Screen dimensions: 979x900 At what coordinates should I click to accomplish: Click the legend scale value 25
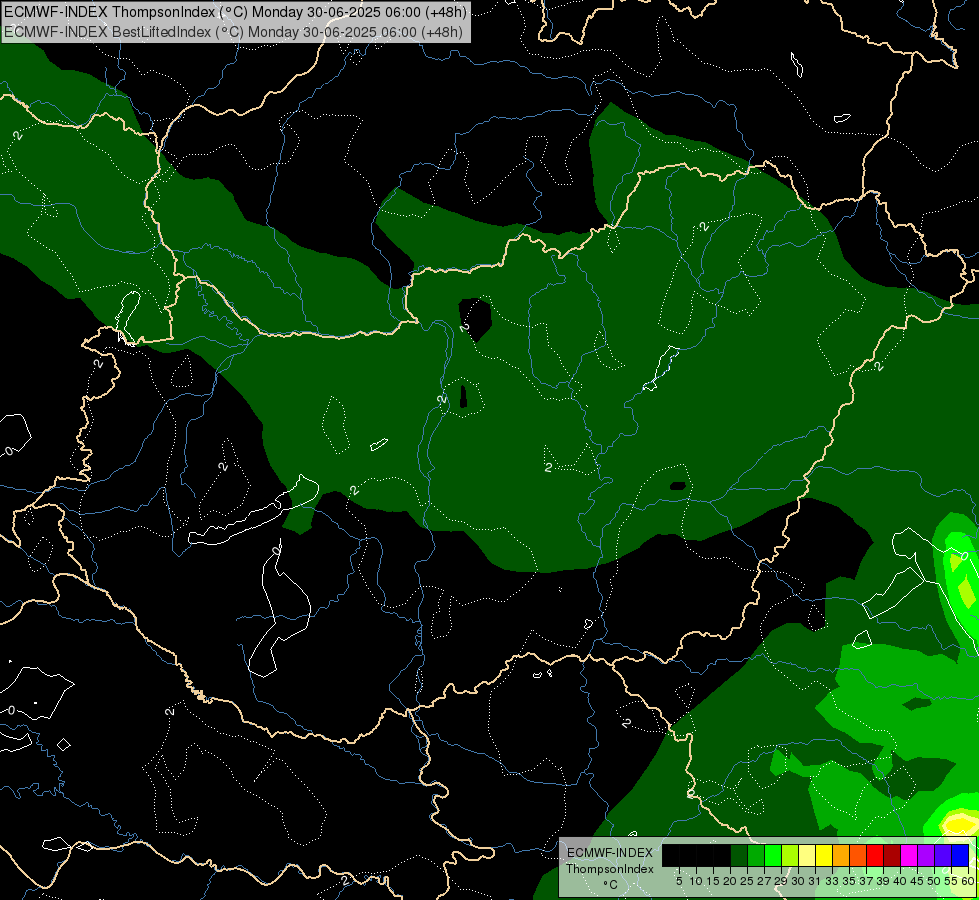coord(747,881)
